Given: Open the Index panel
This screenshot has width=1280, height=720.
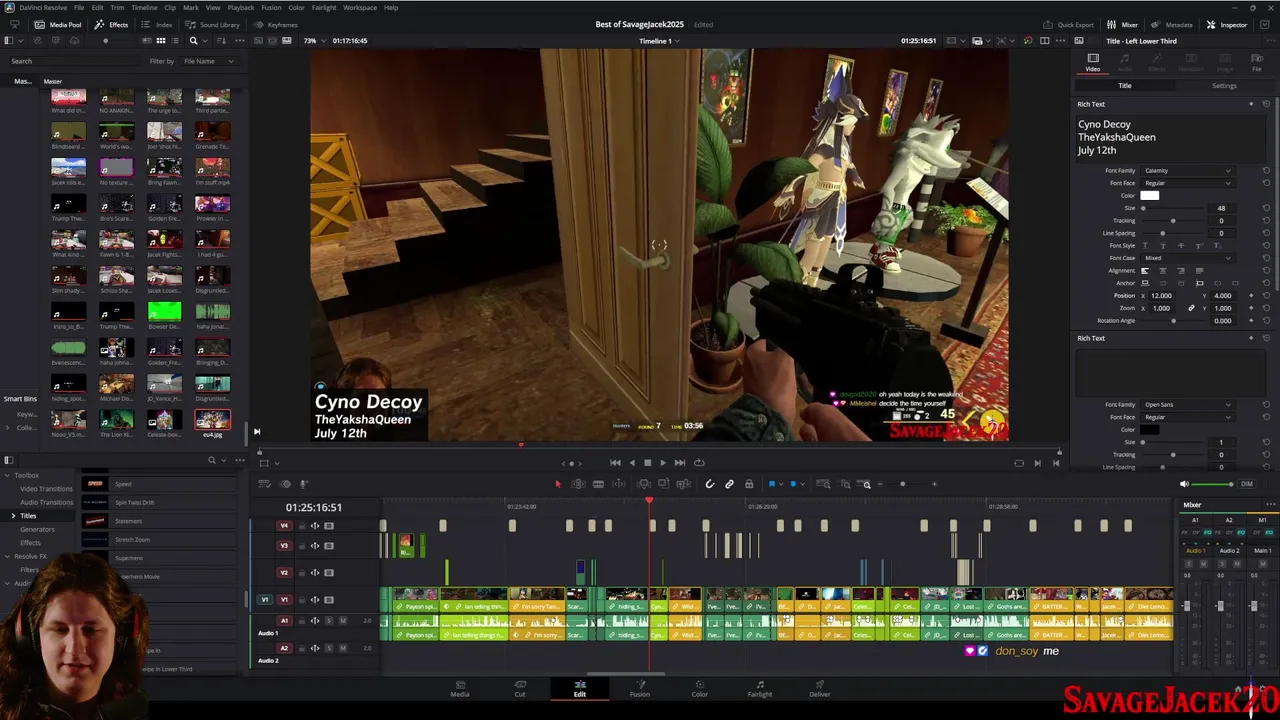Looking at the screenshot, I should click(157, 24).
